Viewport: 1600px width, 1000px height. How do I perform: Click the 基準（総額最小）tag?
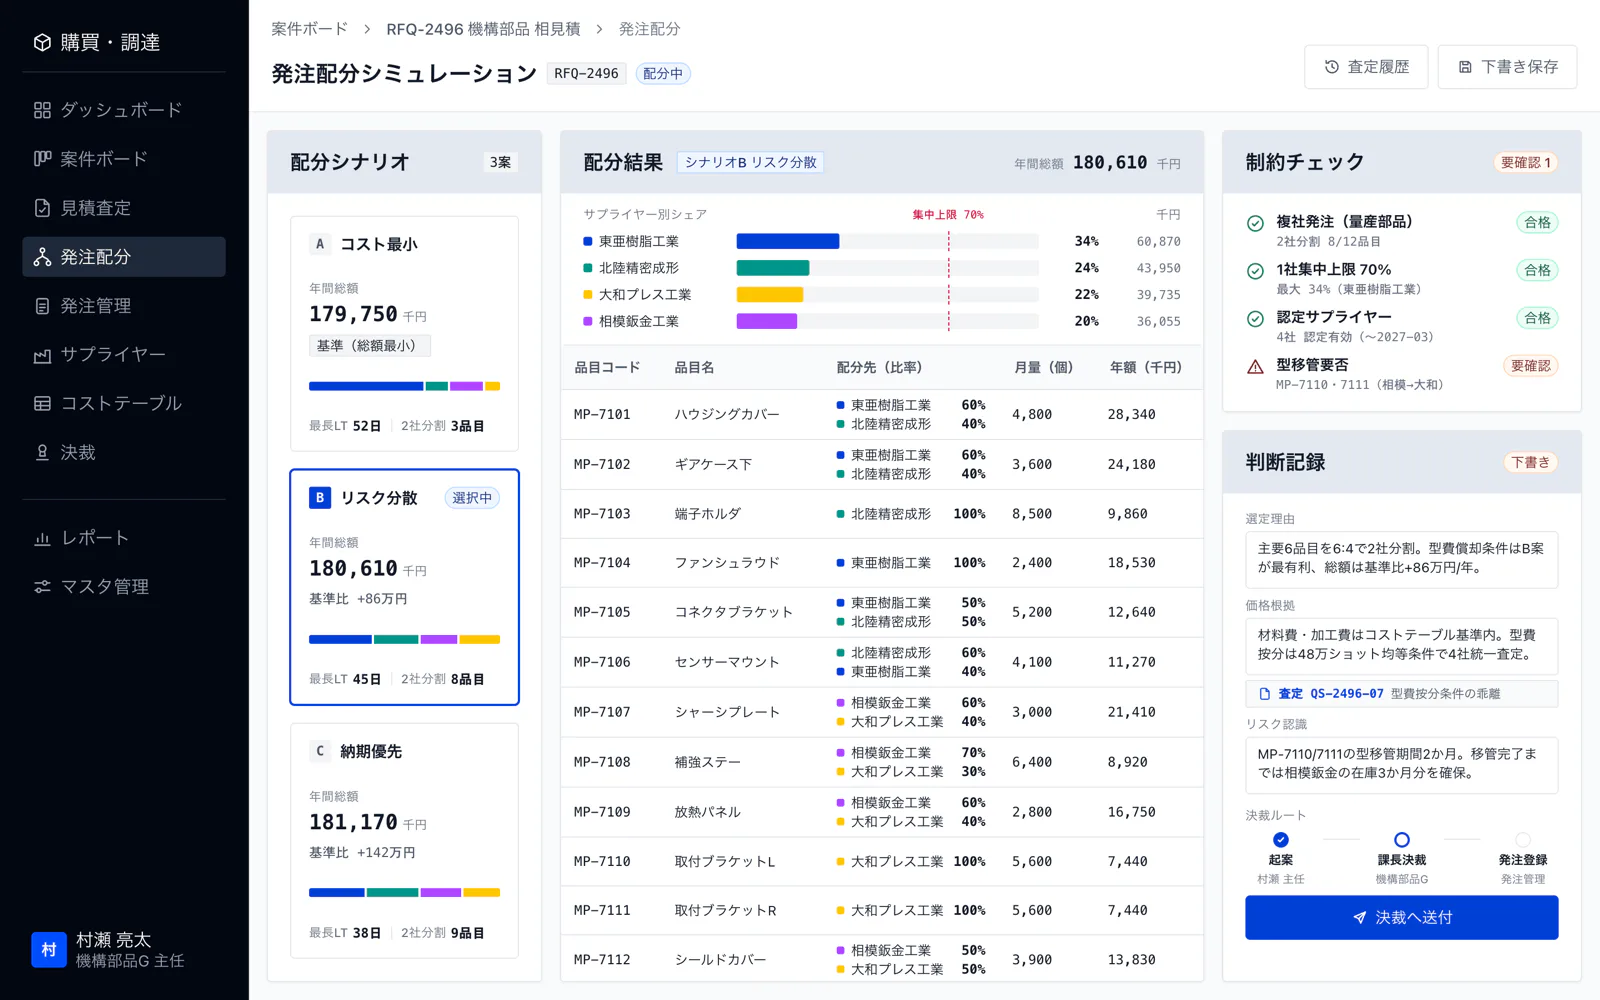369,346
